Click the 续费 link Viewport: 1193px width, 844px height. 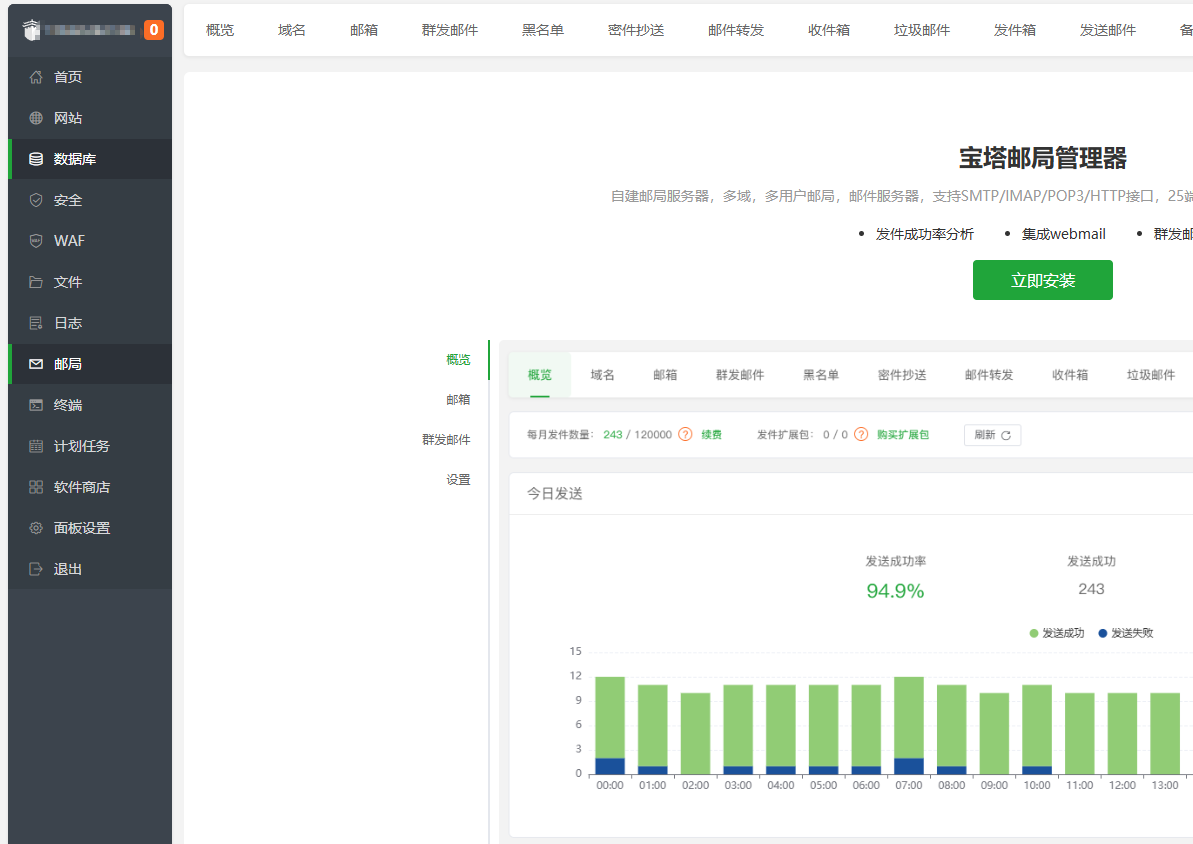click(711, 435)
